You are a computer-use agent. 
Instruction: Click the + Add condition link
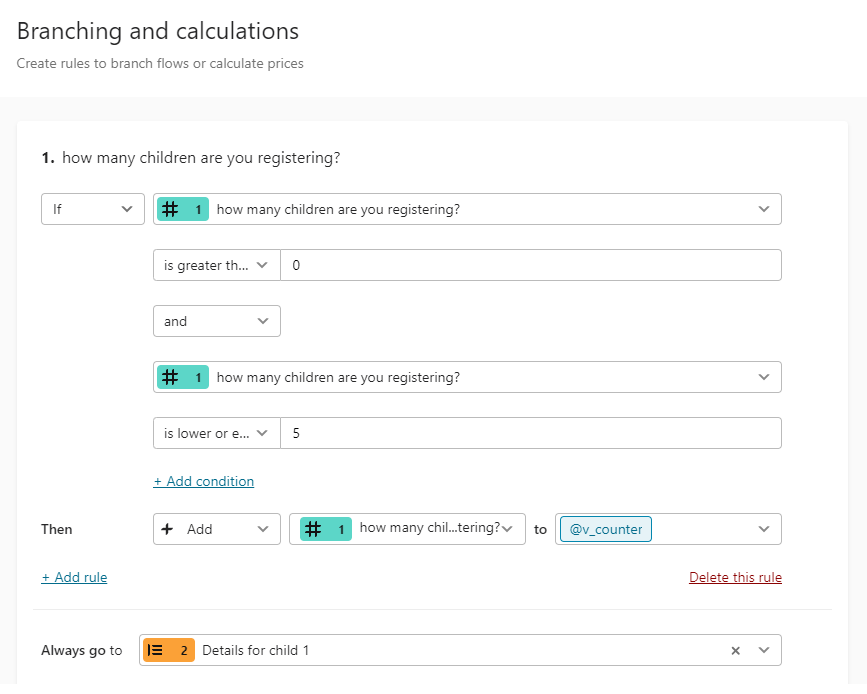(203, 482)
